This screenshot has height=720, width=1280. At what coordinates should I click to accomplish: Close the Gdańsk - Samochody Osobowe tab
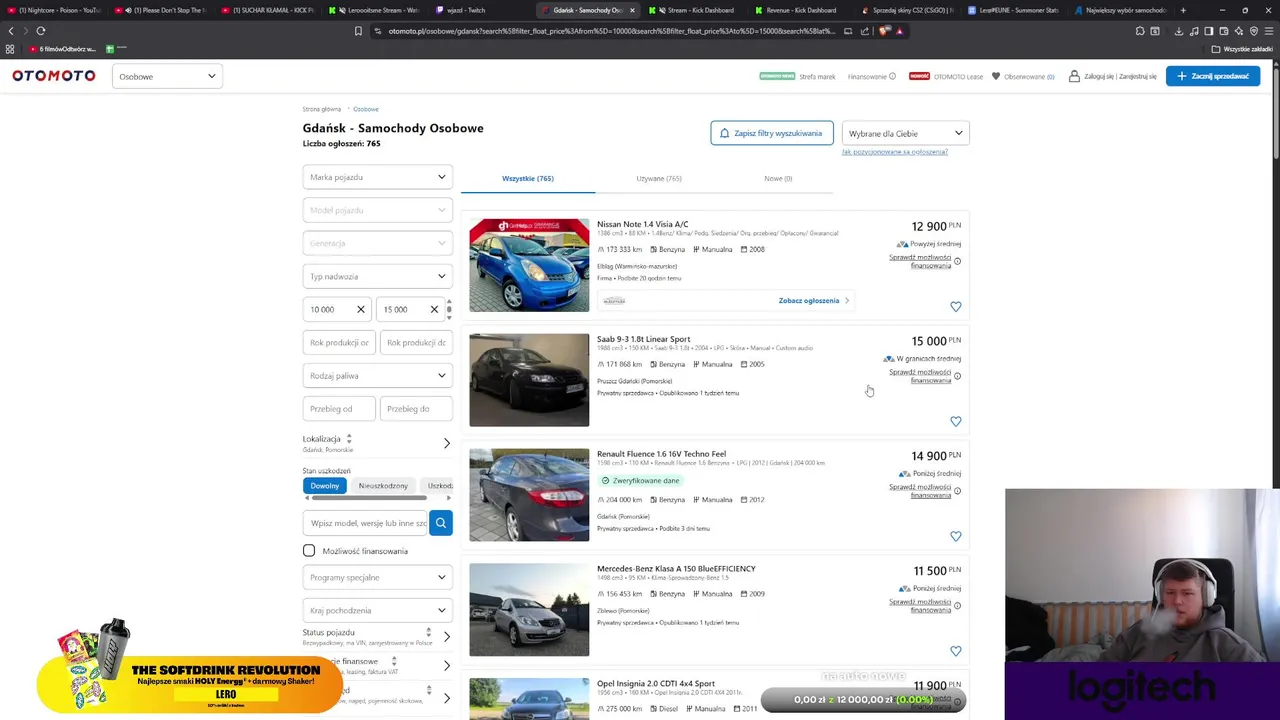coord(632,10)
